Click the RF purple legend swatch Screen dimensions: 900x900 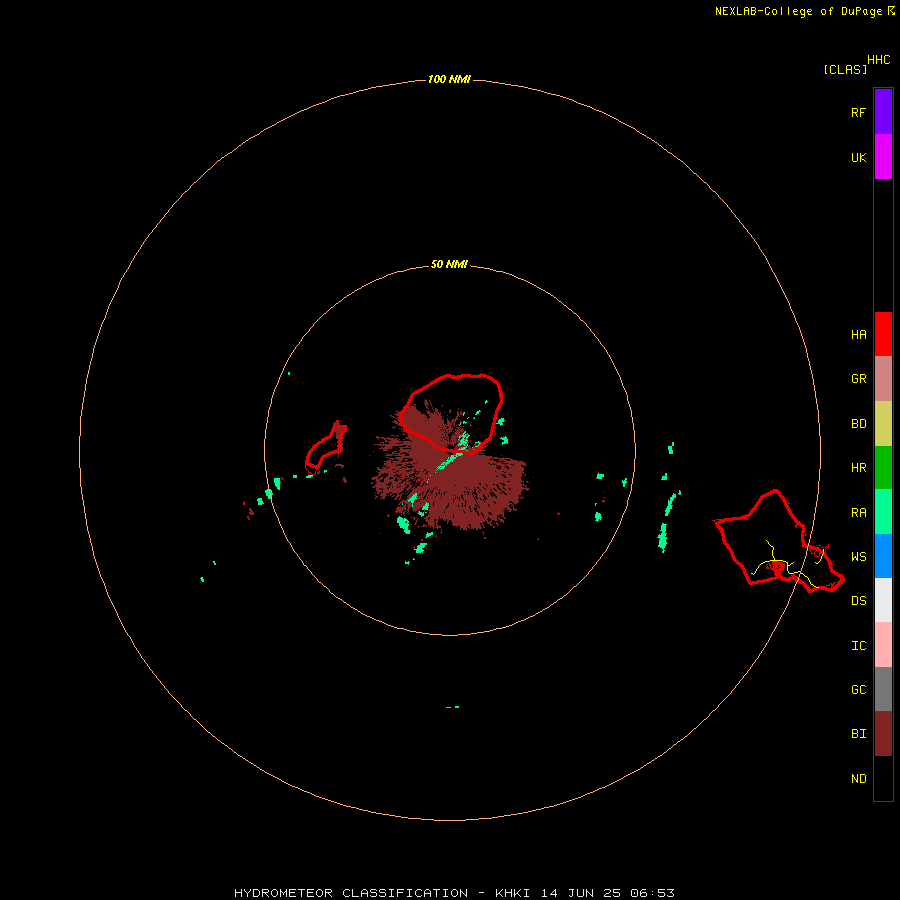tap(883, 112)
